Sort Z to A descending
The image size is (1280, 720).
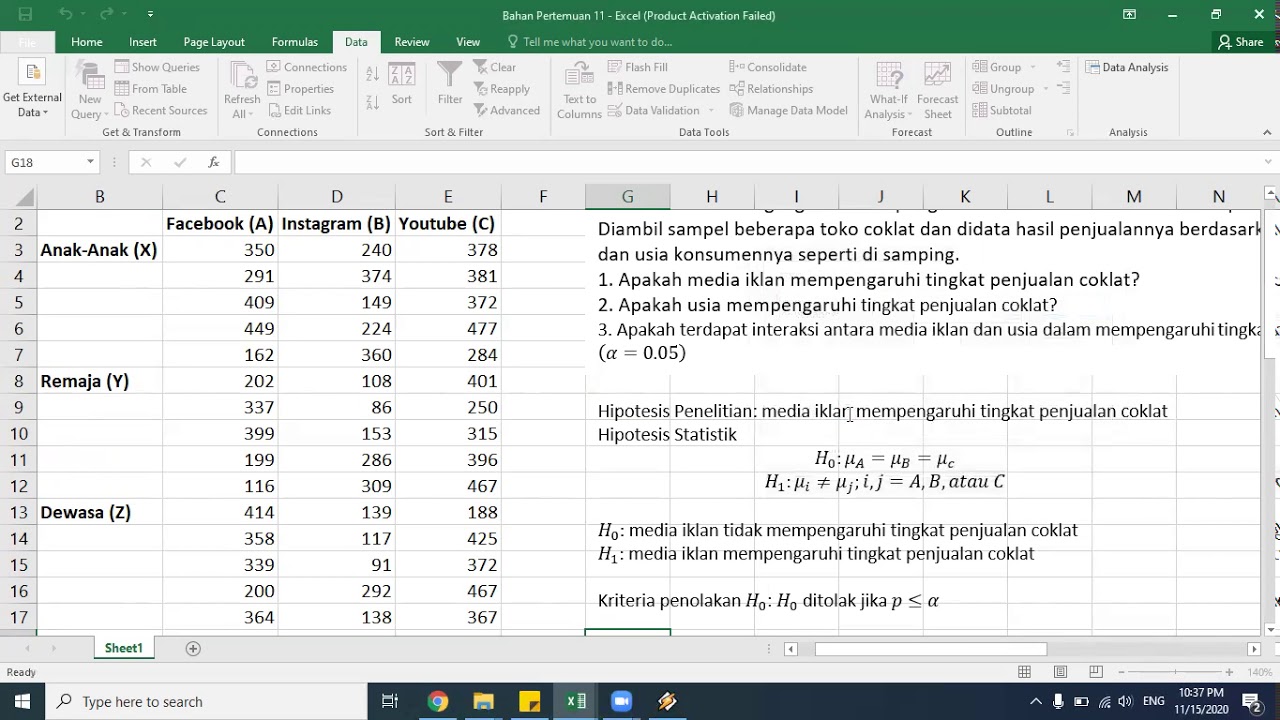(x=372, y=104)
